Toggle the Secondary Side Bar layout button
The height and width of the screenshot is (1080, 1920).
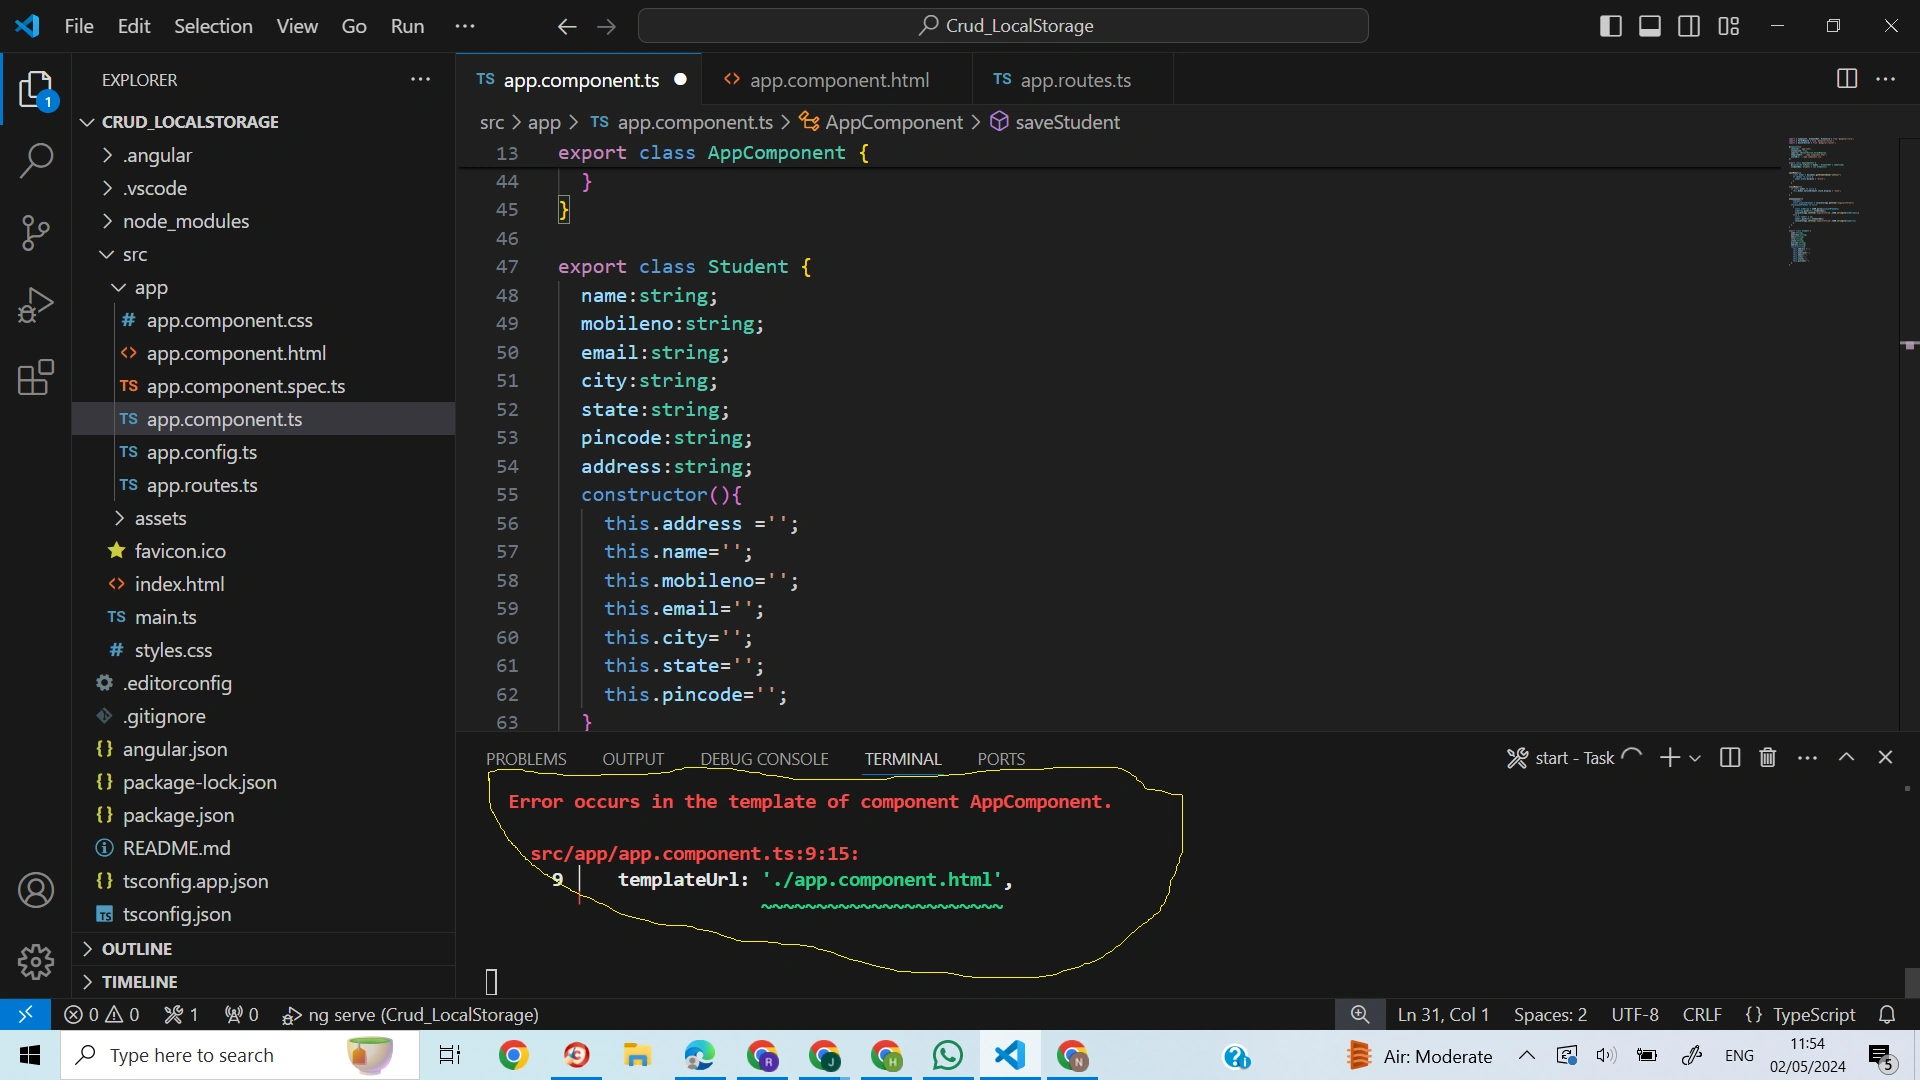(x=1689, y=26)
